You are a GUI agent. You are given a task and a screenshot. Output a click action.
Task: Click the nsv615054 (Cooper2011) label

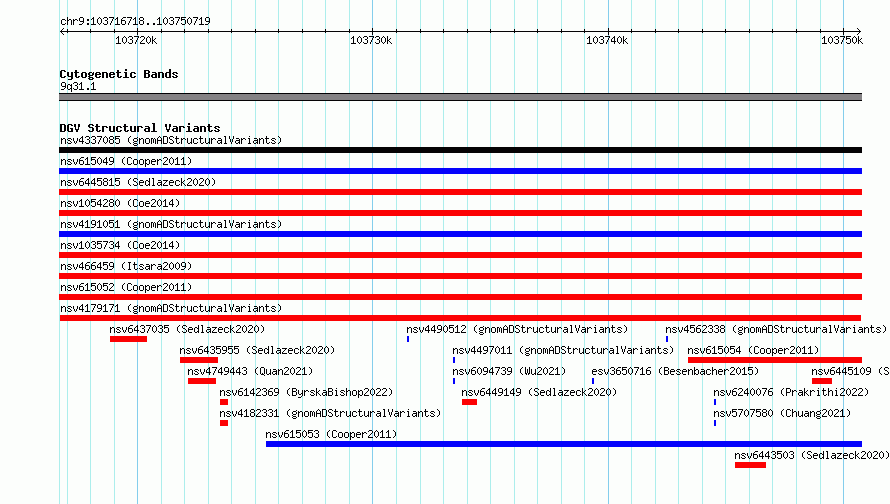[753, 350]
